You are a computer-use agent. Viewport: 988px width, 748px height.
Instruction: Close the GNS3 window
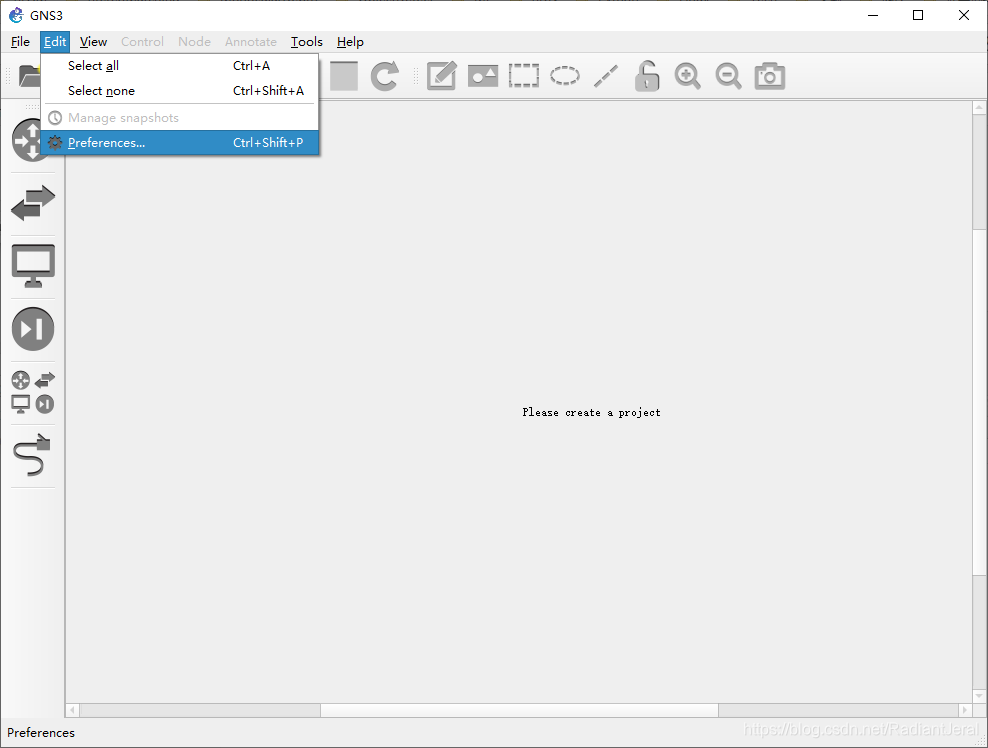tap(964, 15)
